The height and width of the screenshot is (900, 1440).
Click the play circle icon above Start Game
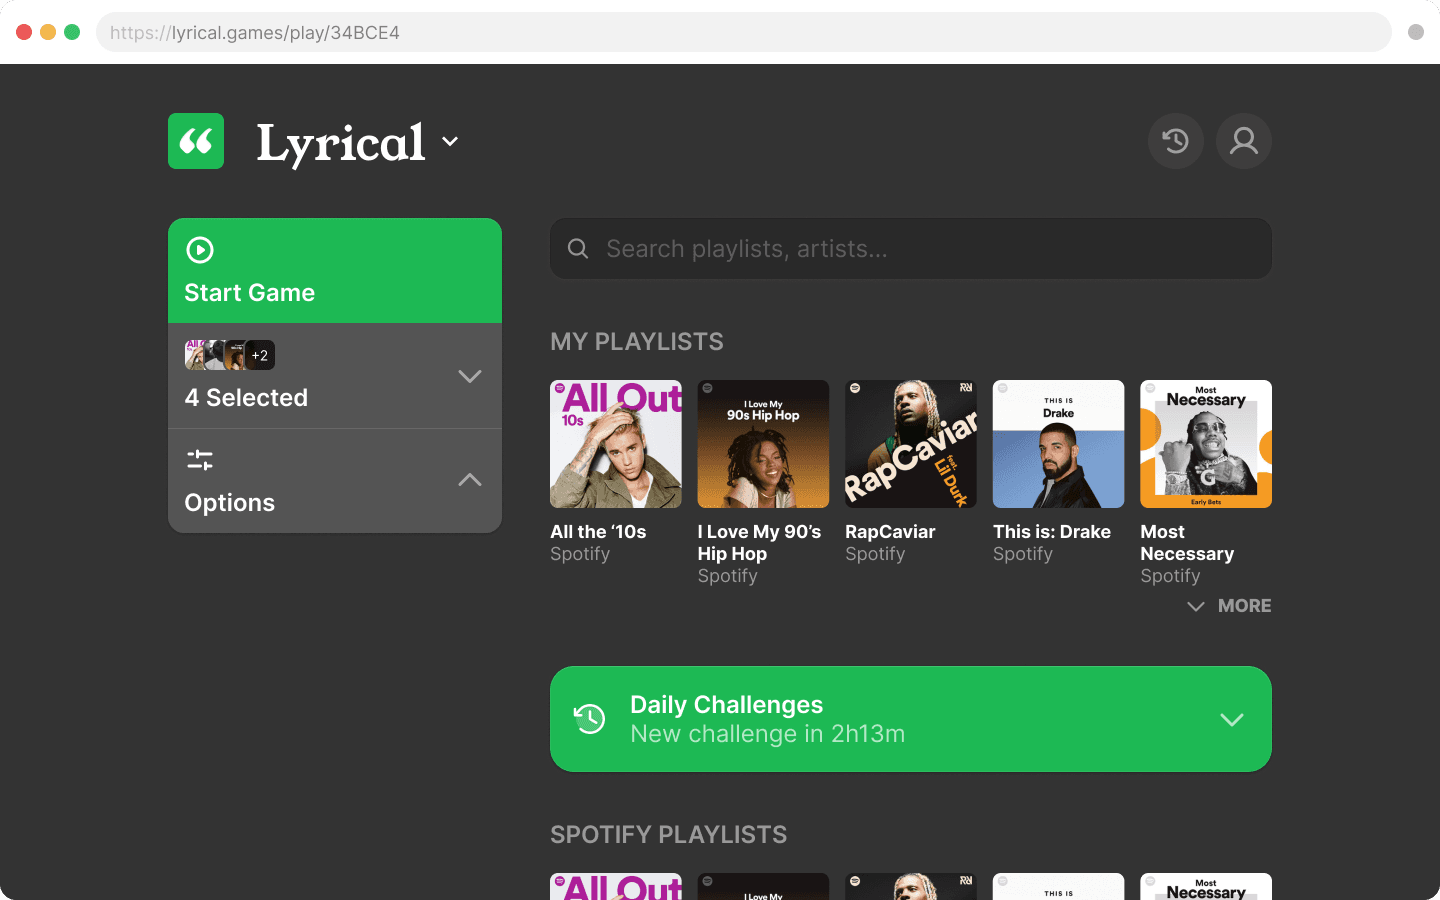[200, 250]
